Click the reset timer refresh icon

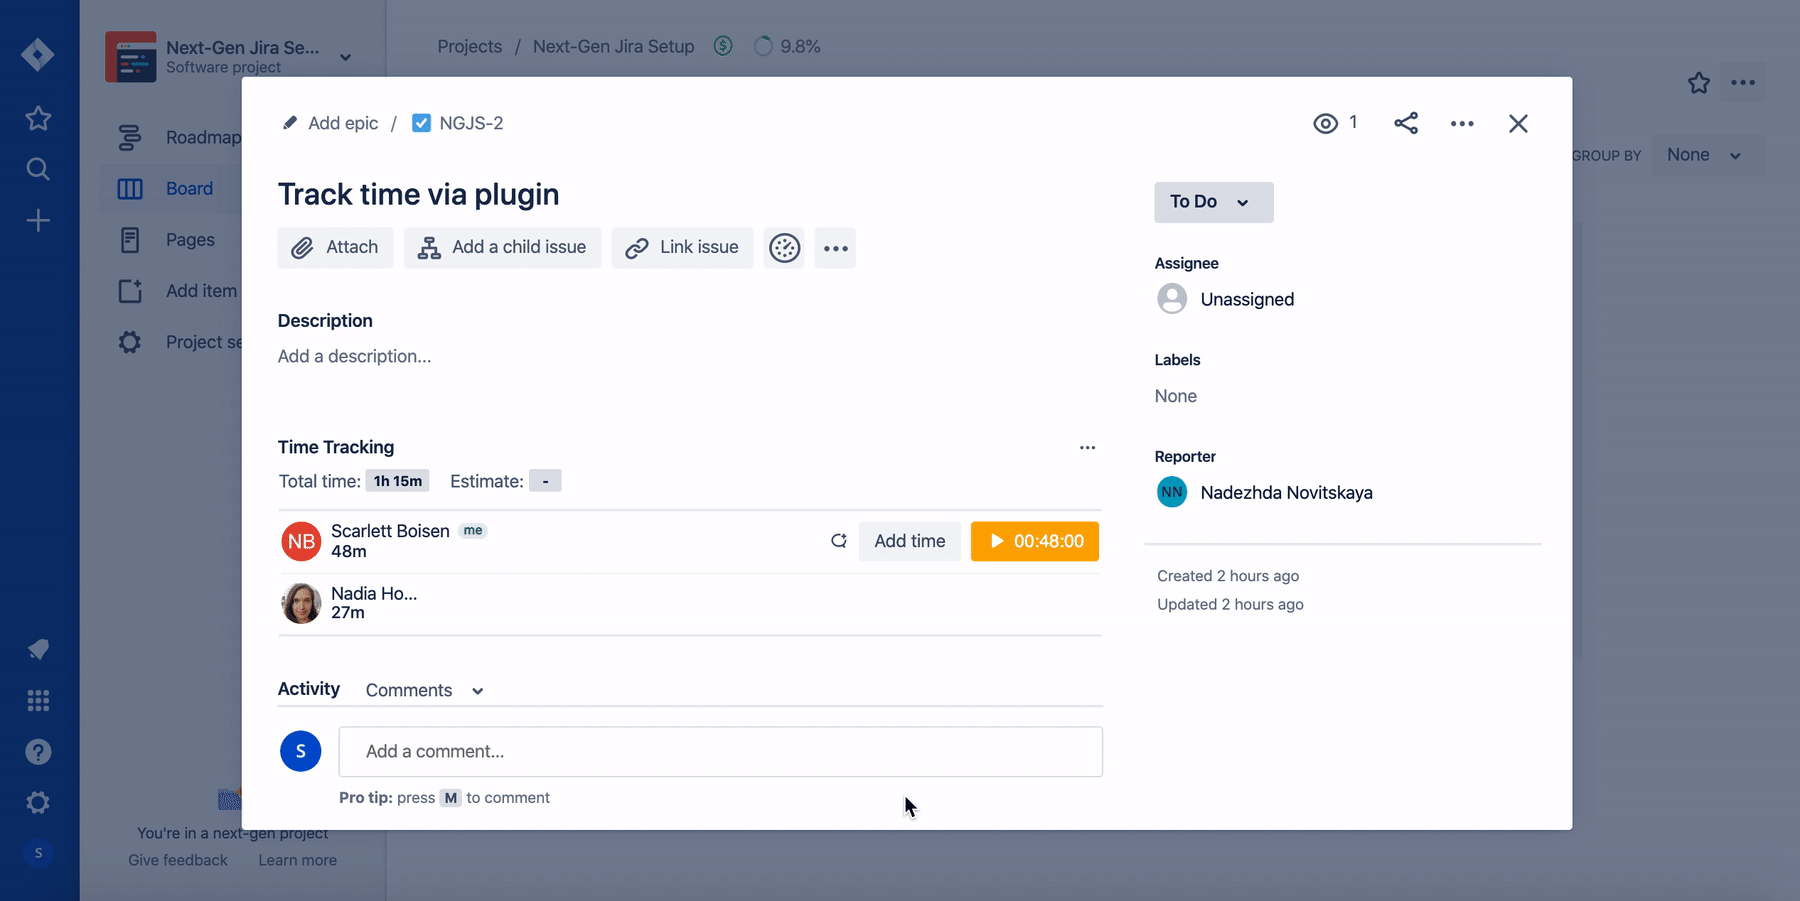[x=839, y=541]
